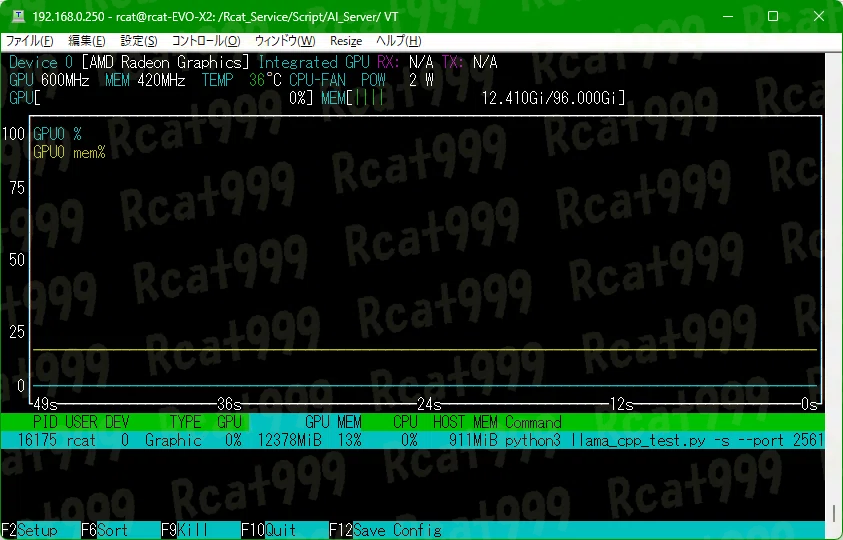Click the MEM usage bar 12.410Gi/96.000Gi
The width and height of the screenshot is (843, 540).
click(473, 98)
